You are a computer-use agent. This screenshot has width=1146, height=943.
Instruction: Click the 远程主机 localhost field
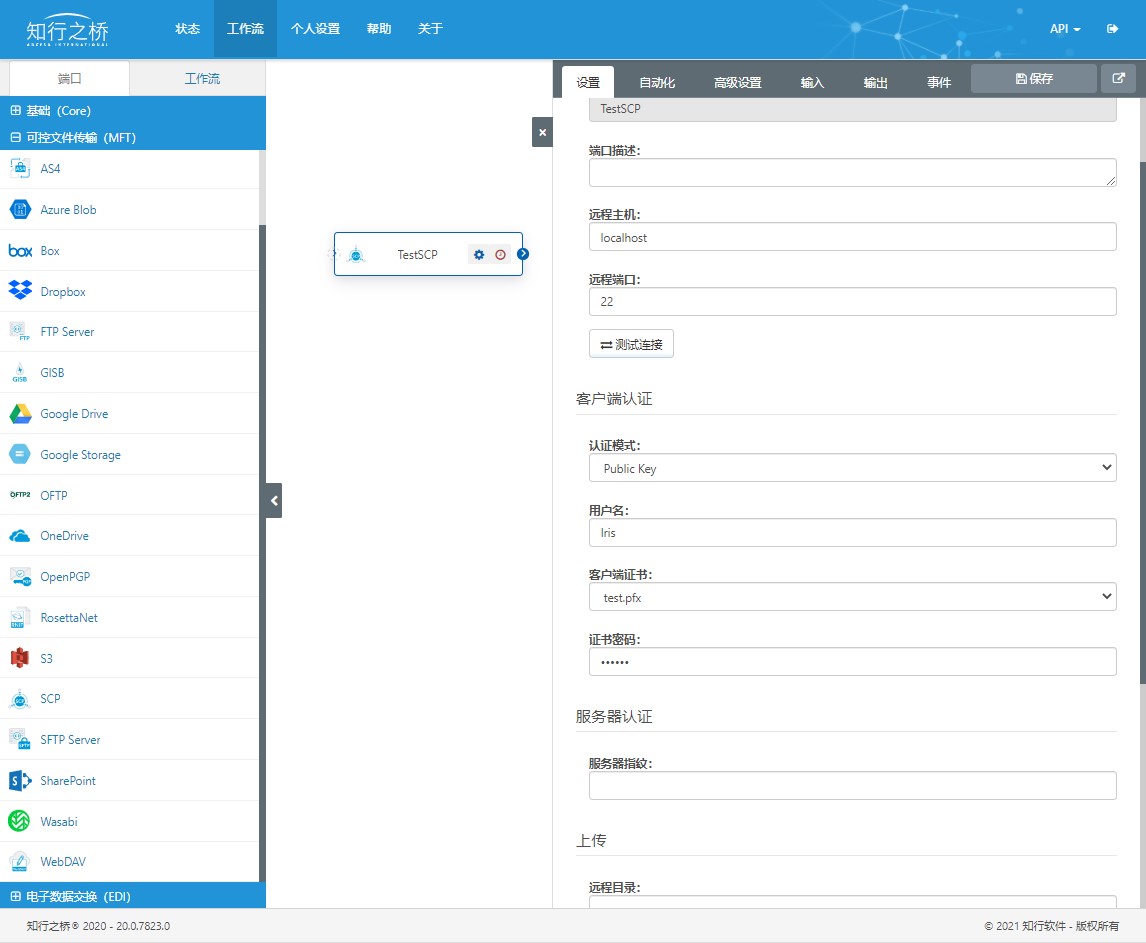[x=852, y=237]
